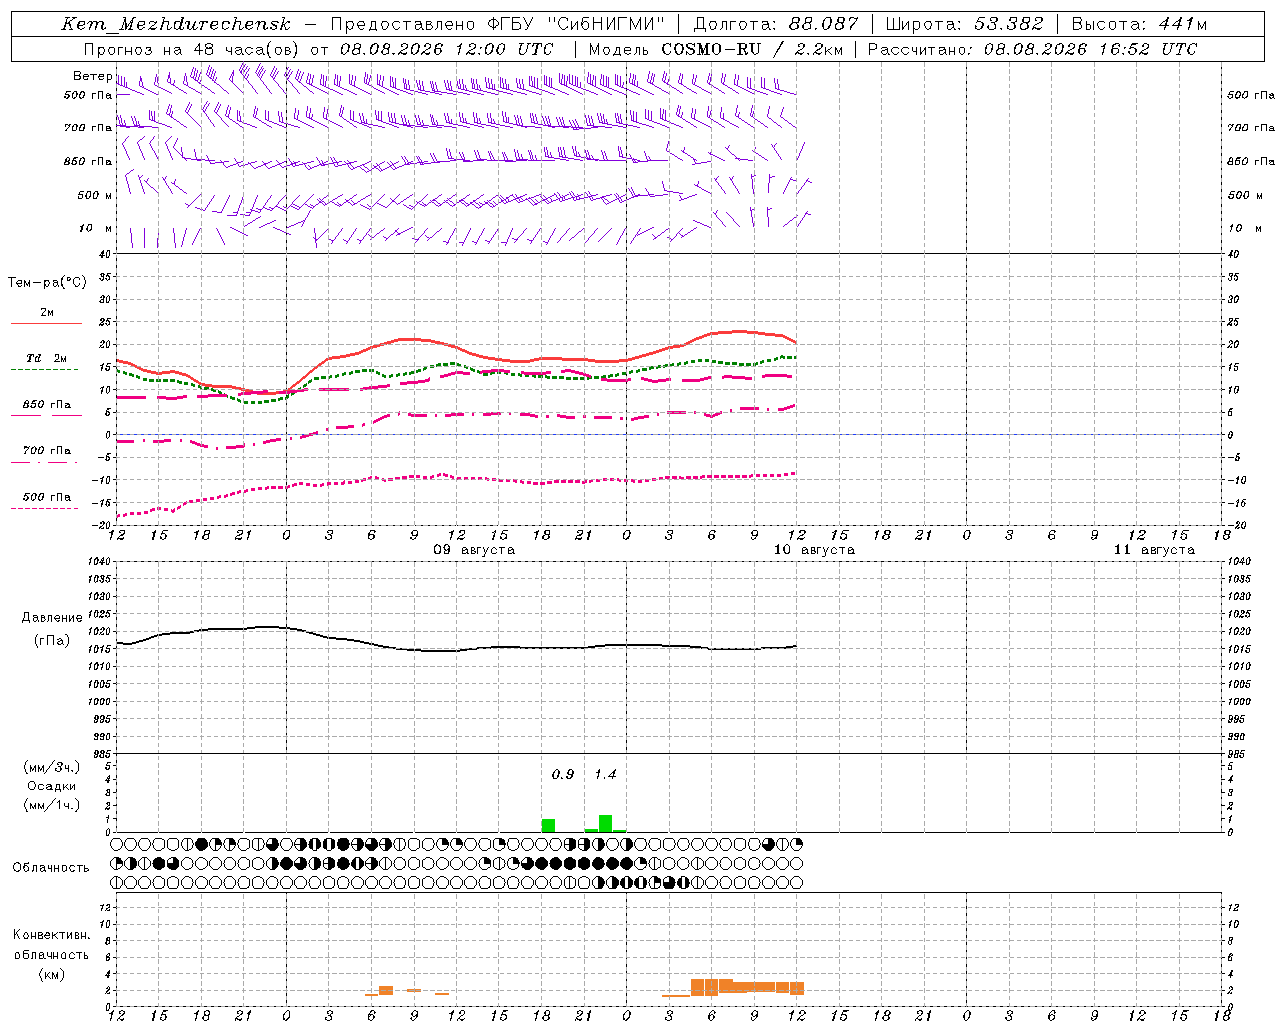
Task: Click the 11 августа date label
Action: click(x=1154, y=550)
